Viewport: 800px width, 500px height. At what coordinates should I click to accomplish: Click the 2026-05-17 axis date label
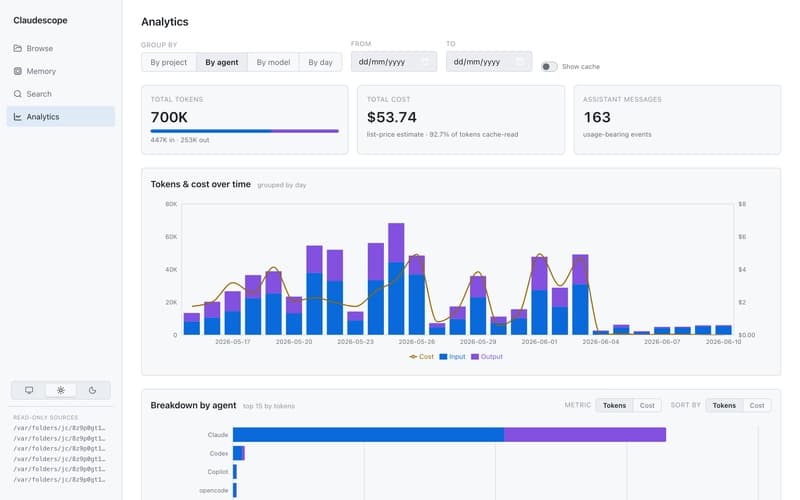233,342
